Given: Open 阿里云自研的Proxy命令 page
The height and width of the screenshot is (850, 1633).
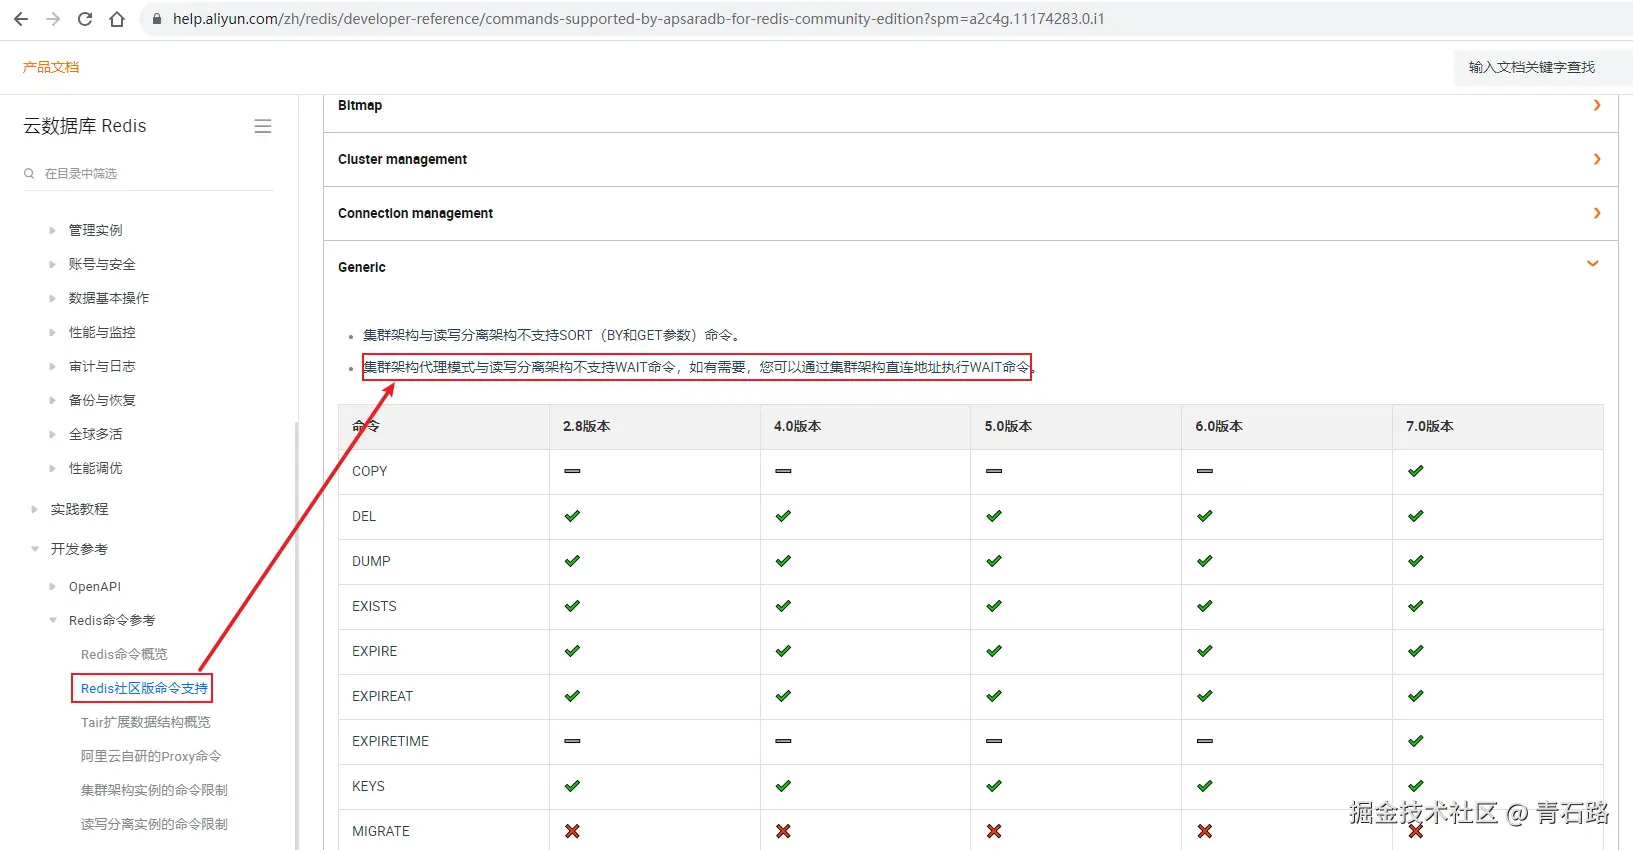Looking at the screenshot, I should [x=151, y=756].
